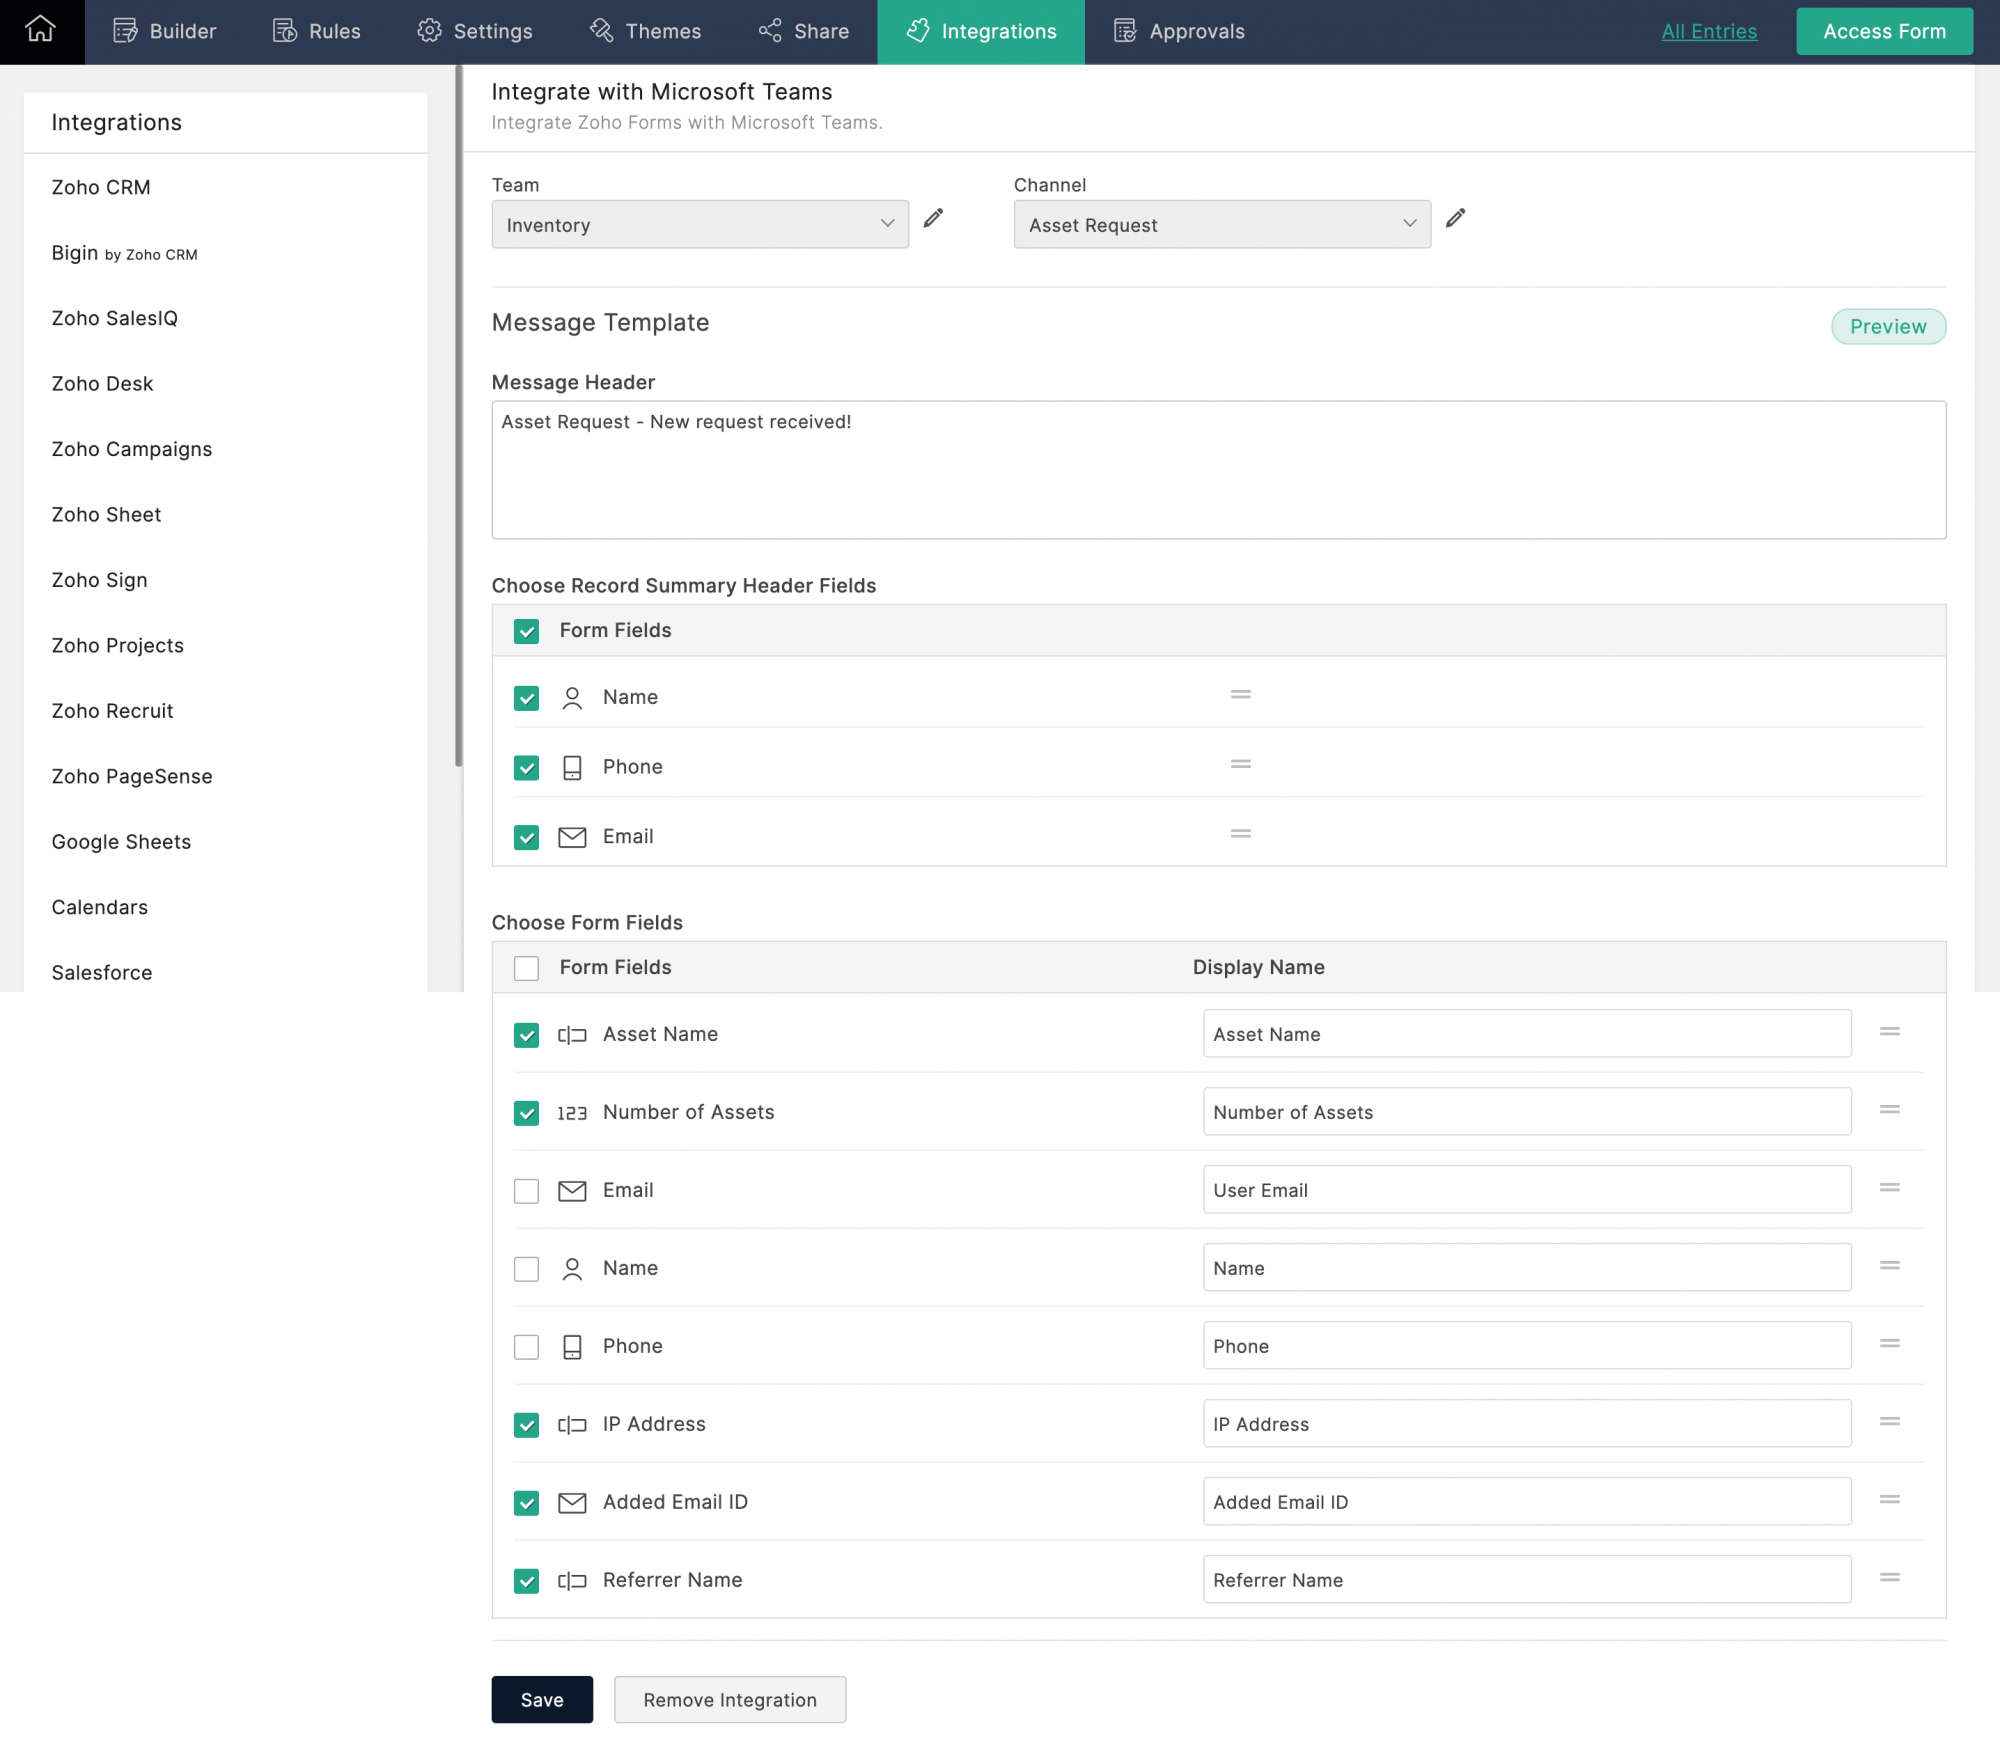
Task: Grab drag handle beside Phone display field
Action: [1890, 1343]
